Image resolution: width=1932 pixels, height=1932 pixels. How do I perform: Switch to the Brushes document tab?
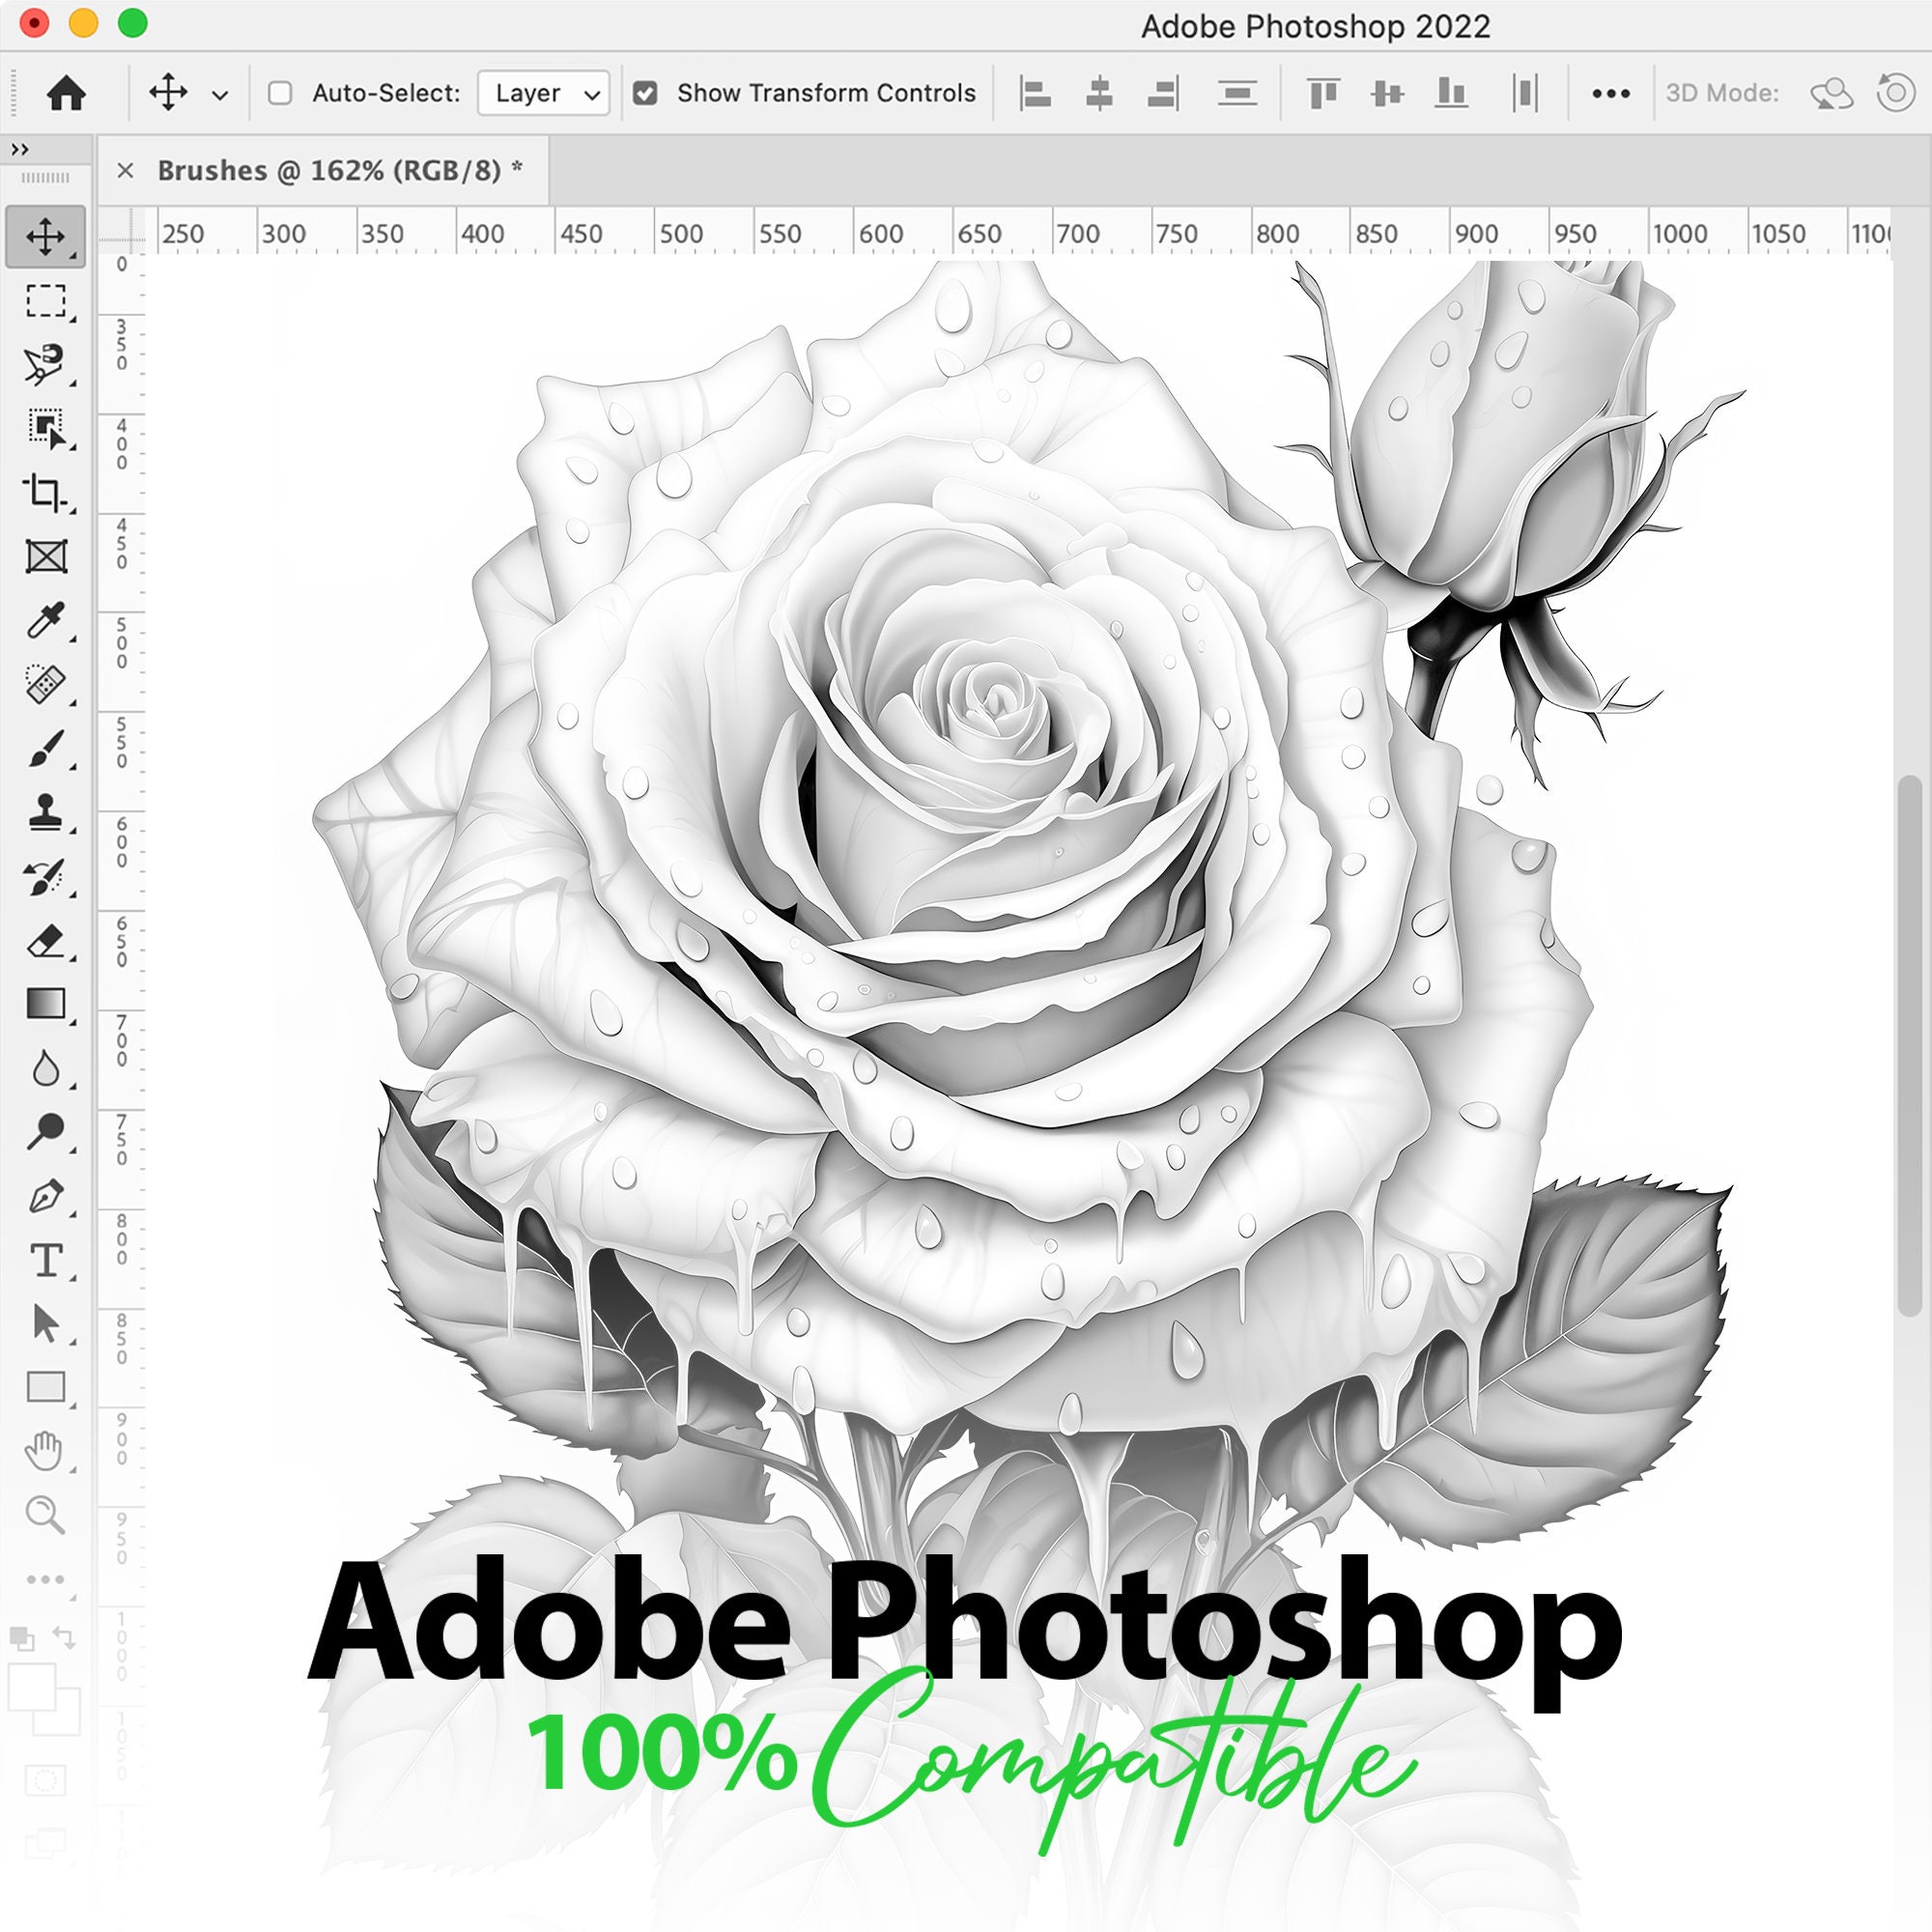[x=340, y=171]
